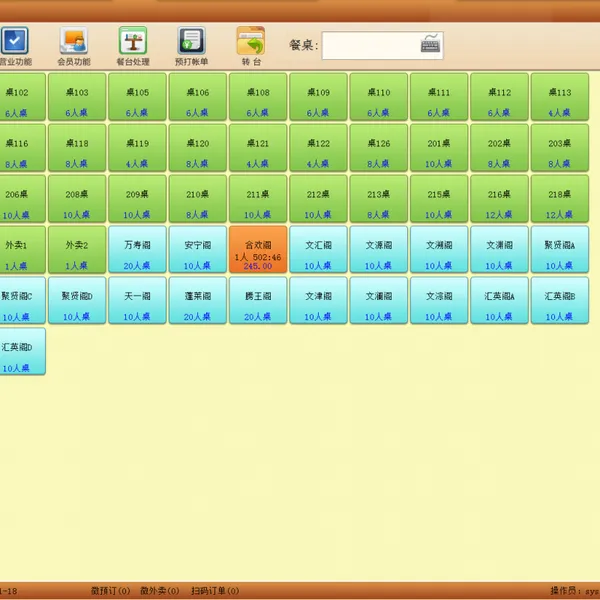Viewport: 600px width, 600px height.
Task: Choose the 203桌 table tile
Action: coord(560,148)
